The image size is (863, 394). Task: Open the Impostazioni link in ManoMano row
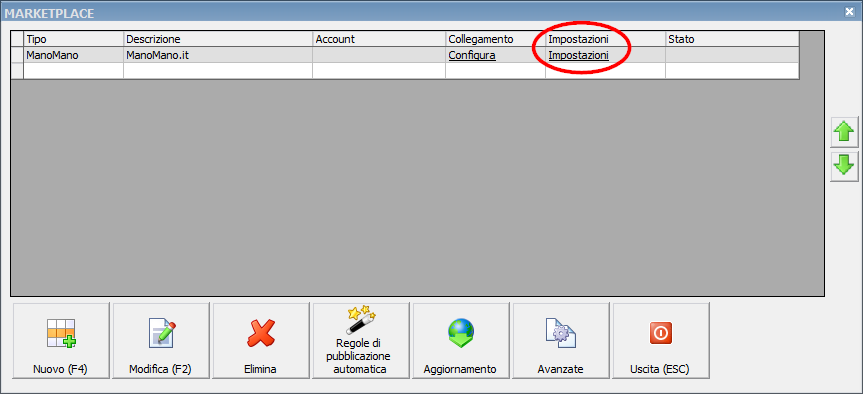578,55
